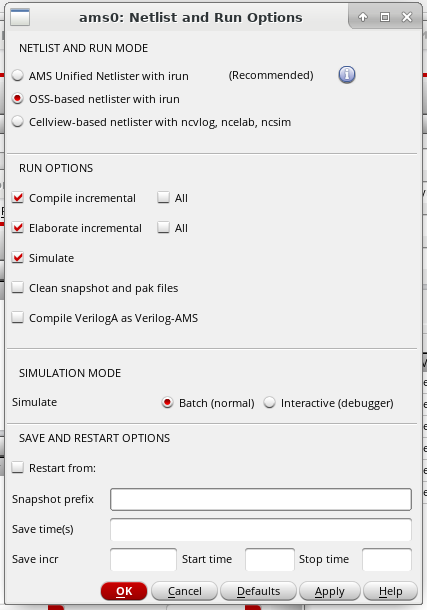
Task: Choose Interactive (debugger) simulation mode
Action: pos(269,402)
